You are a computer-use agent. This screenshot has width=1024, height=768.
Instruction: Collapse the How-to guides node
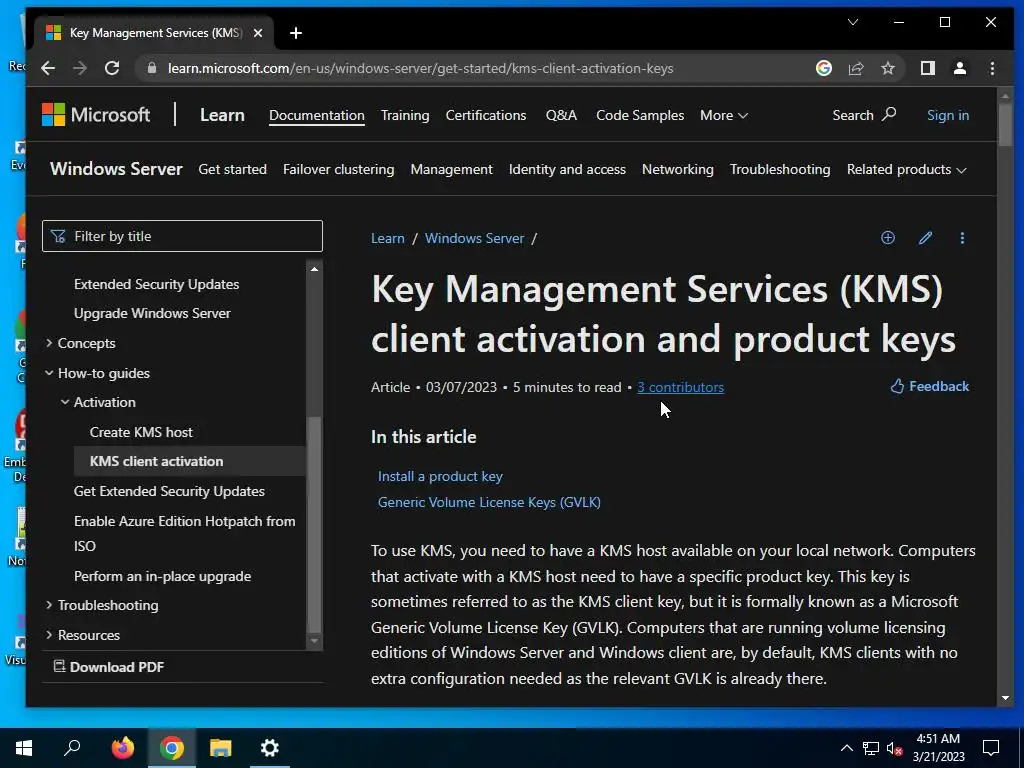point(49,373)
